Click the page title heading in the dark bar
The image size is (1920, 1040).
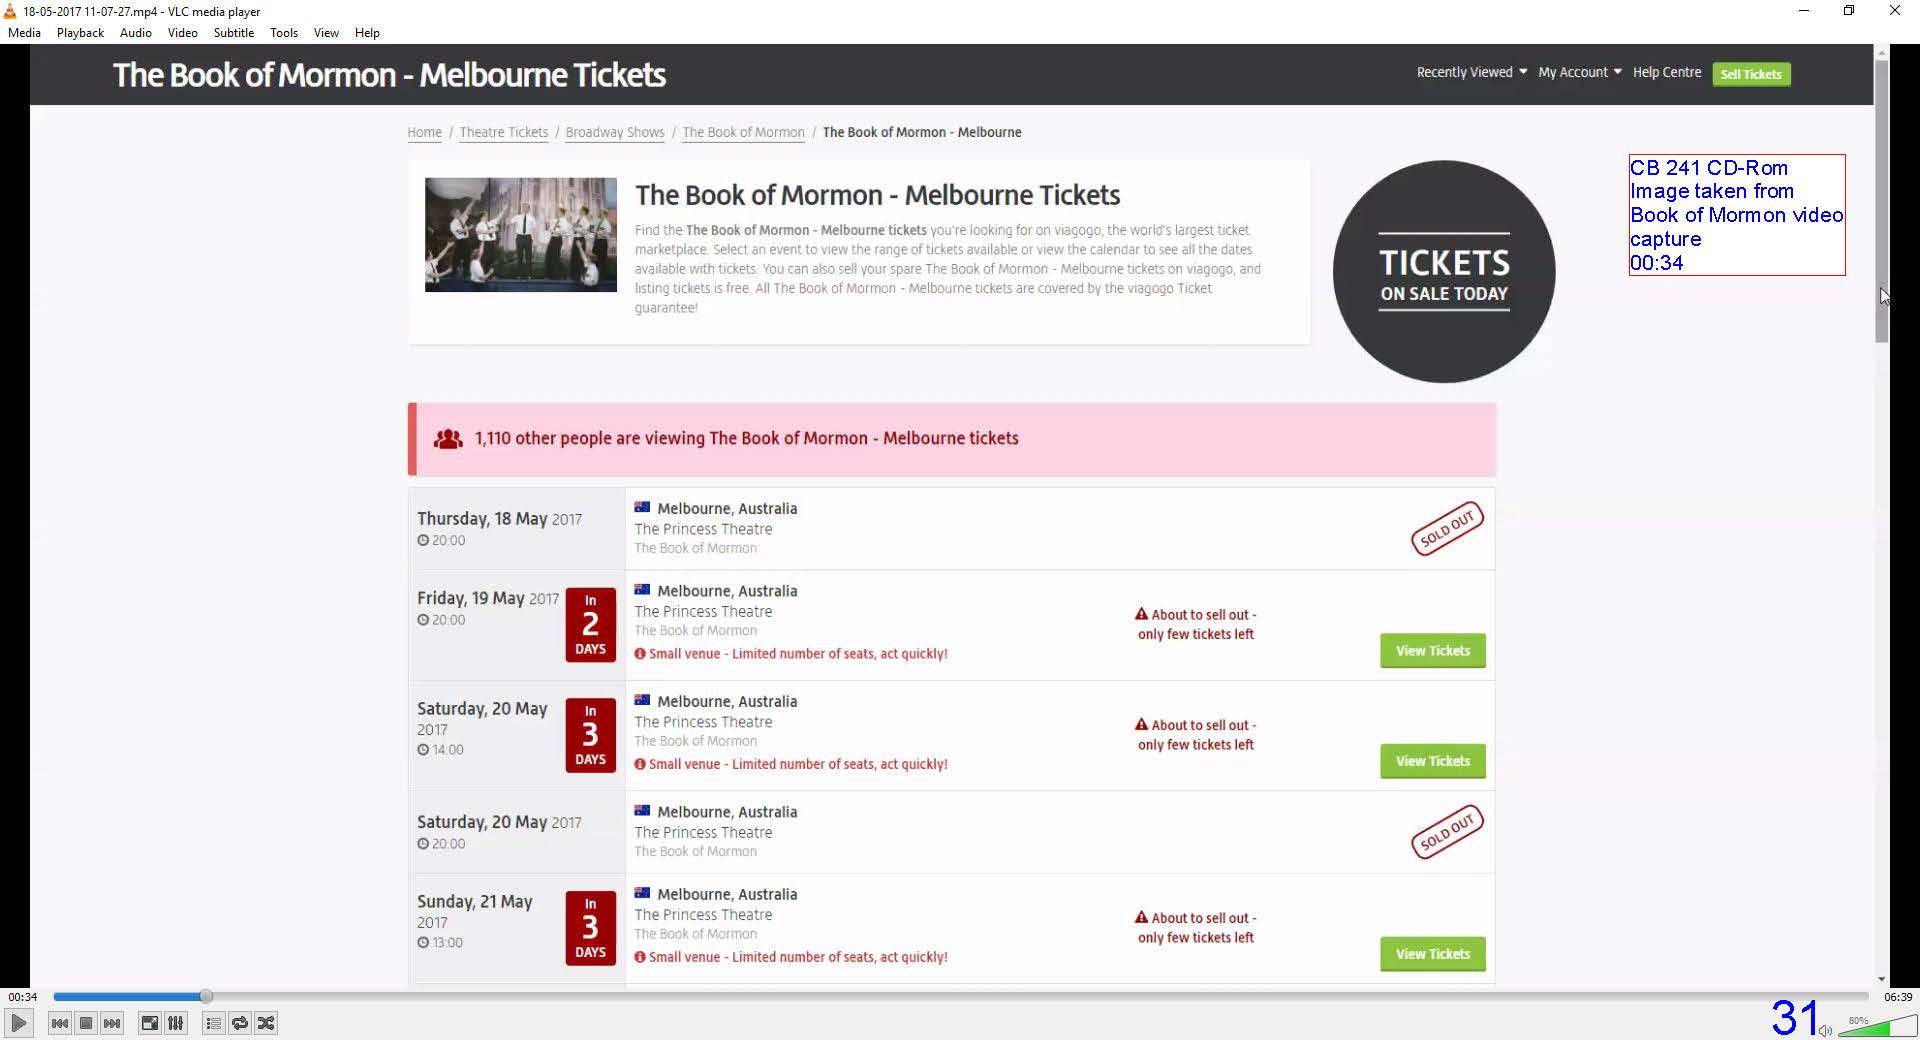[x=389, y=75]
